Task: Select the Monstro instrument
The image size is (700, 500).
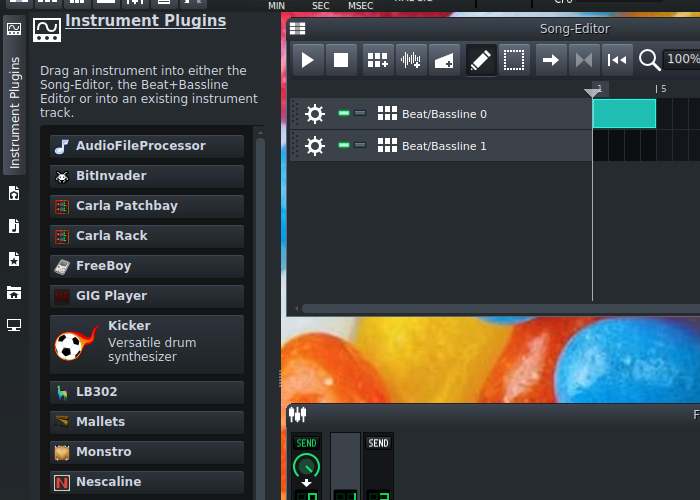Action: (147, 452)
